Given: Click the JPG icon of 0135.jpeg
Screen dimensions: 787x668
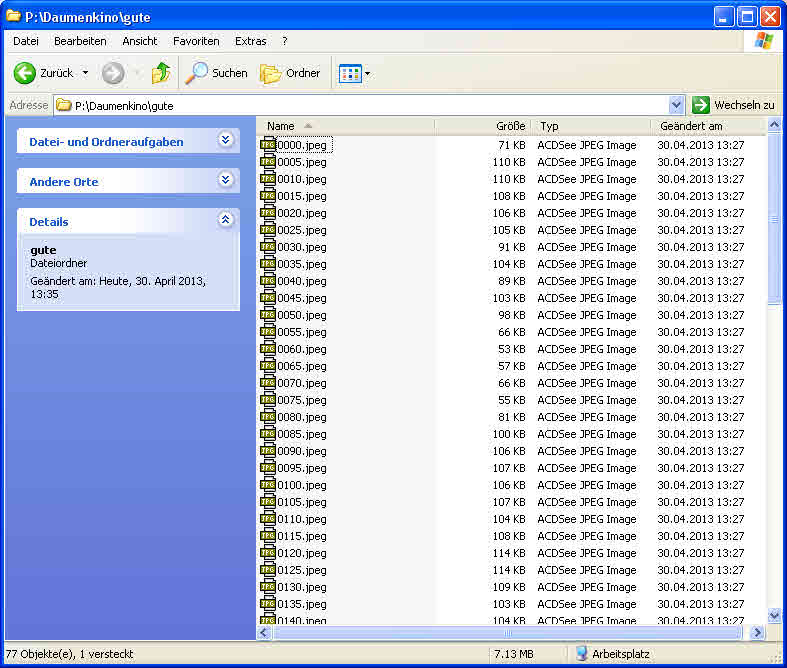Looking at the screenshot, I should click(268, 604).
